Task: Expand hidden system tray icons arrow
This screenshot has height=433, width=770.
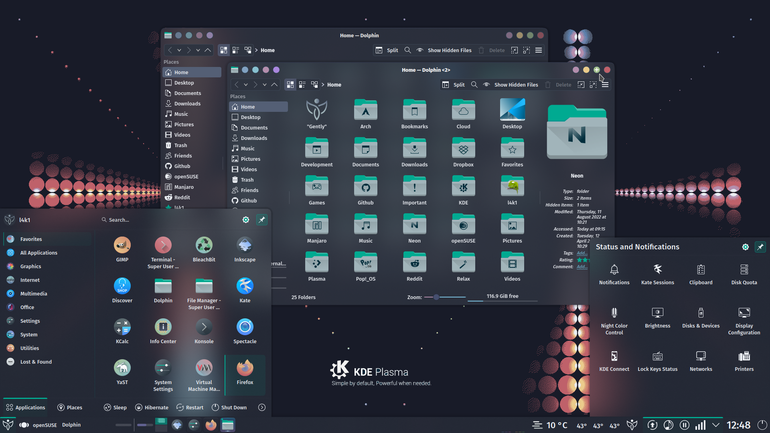Action: tap(716, 425)
